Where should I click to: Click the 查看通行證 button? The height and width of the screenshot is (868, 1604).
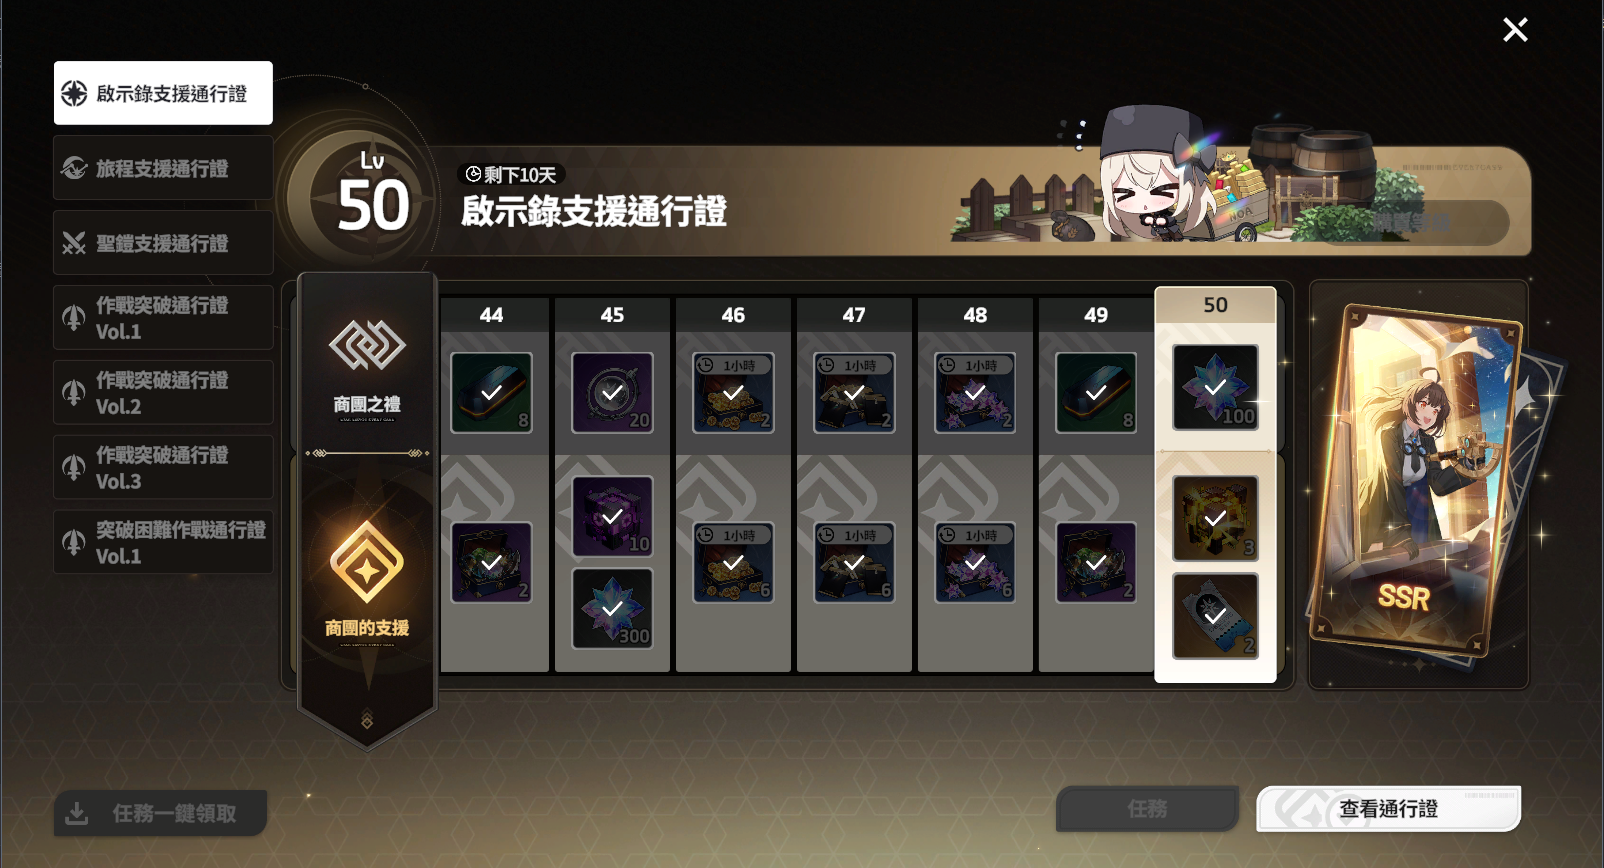tap(1389, 808)
